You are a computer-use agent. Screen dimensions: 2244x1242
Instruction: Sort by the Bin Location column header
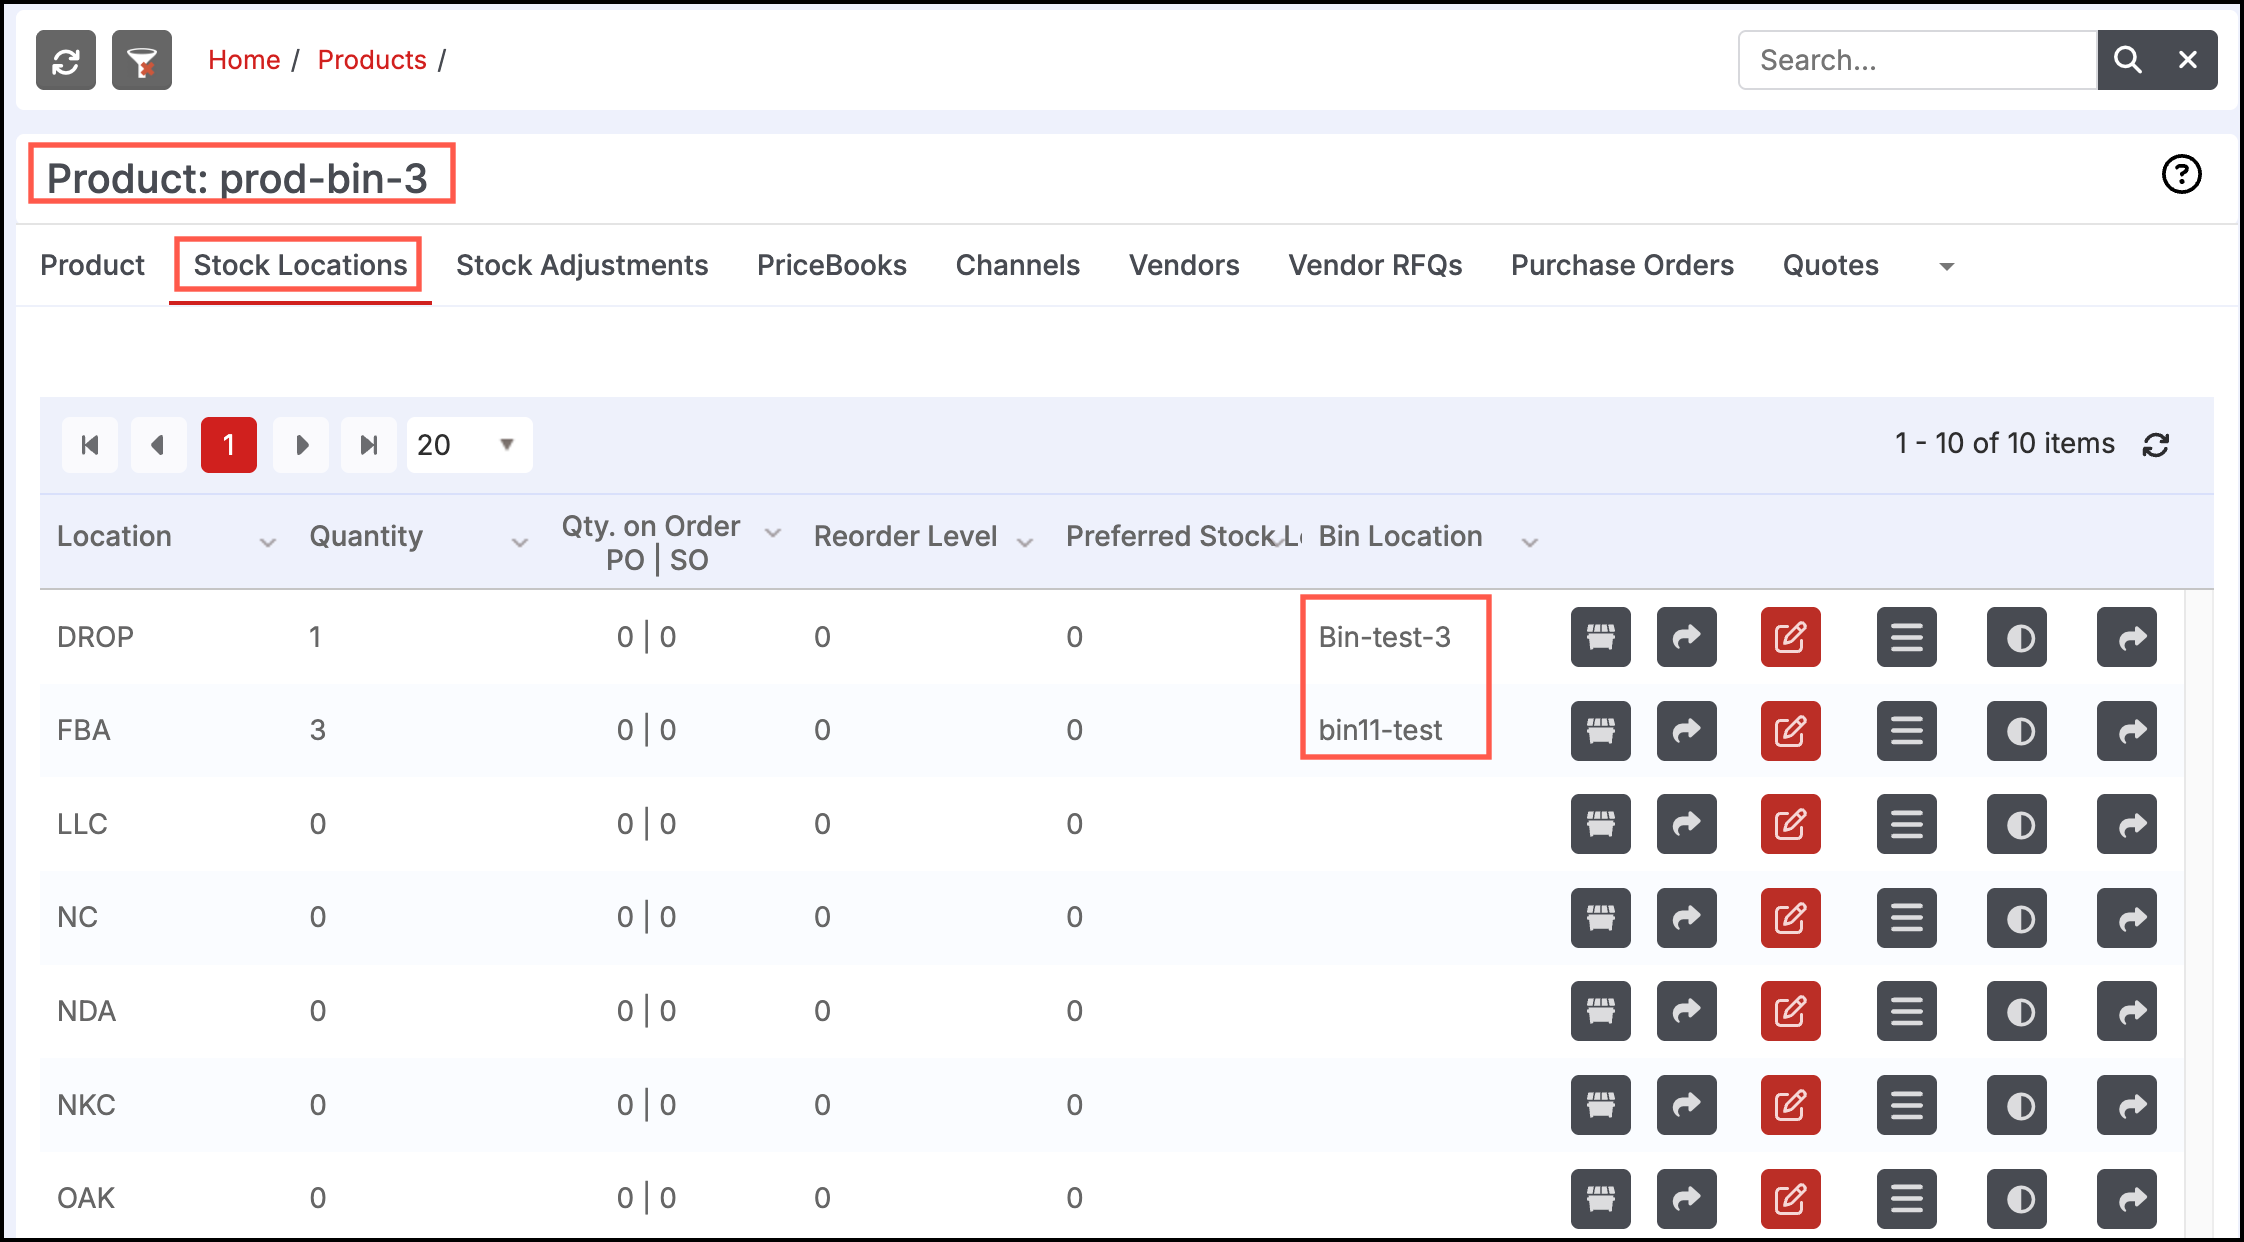1400,536
